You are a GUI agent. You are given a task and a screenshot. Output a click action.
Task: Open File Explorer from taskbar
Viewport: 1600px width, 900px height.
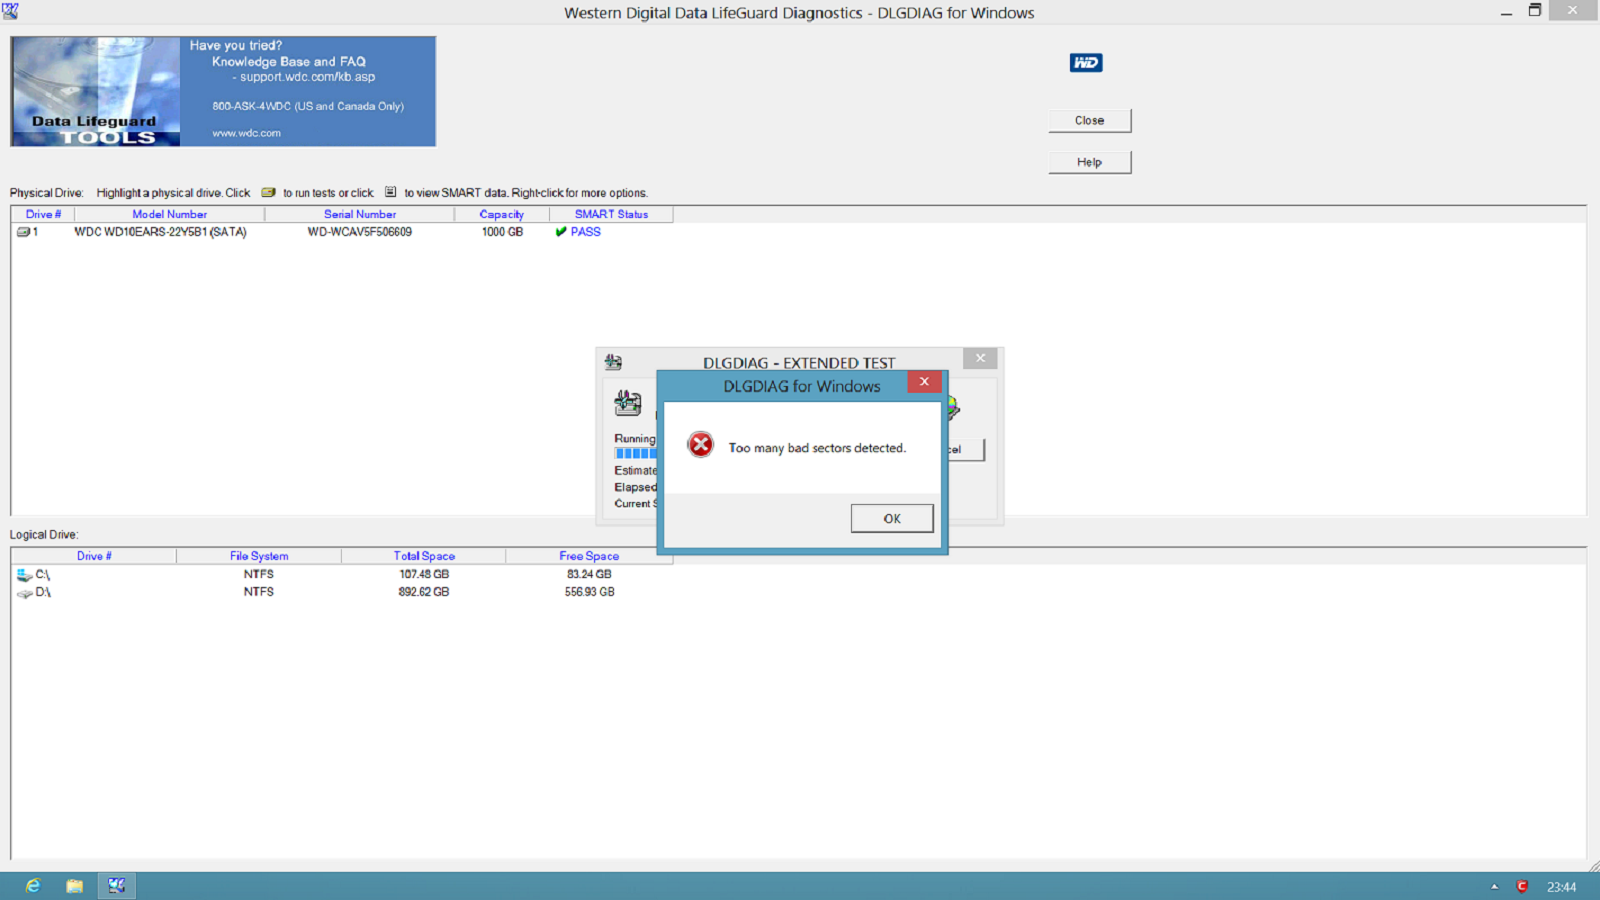pyautogui.click(x=74, y=886)
